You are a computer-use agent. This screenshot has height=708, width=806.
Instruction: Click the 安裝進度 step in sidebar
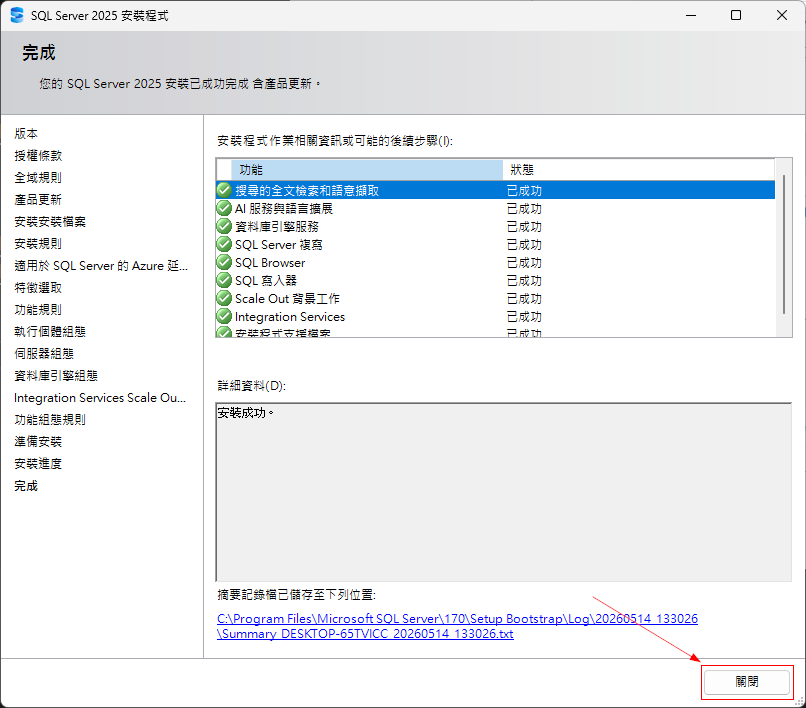[x=38, y=464]
